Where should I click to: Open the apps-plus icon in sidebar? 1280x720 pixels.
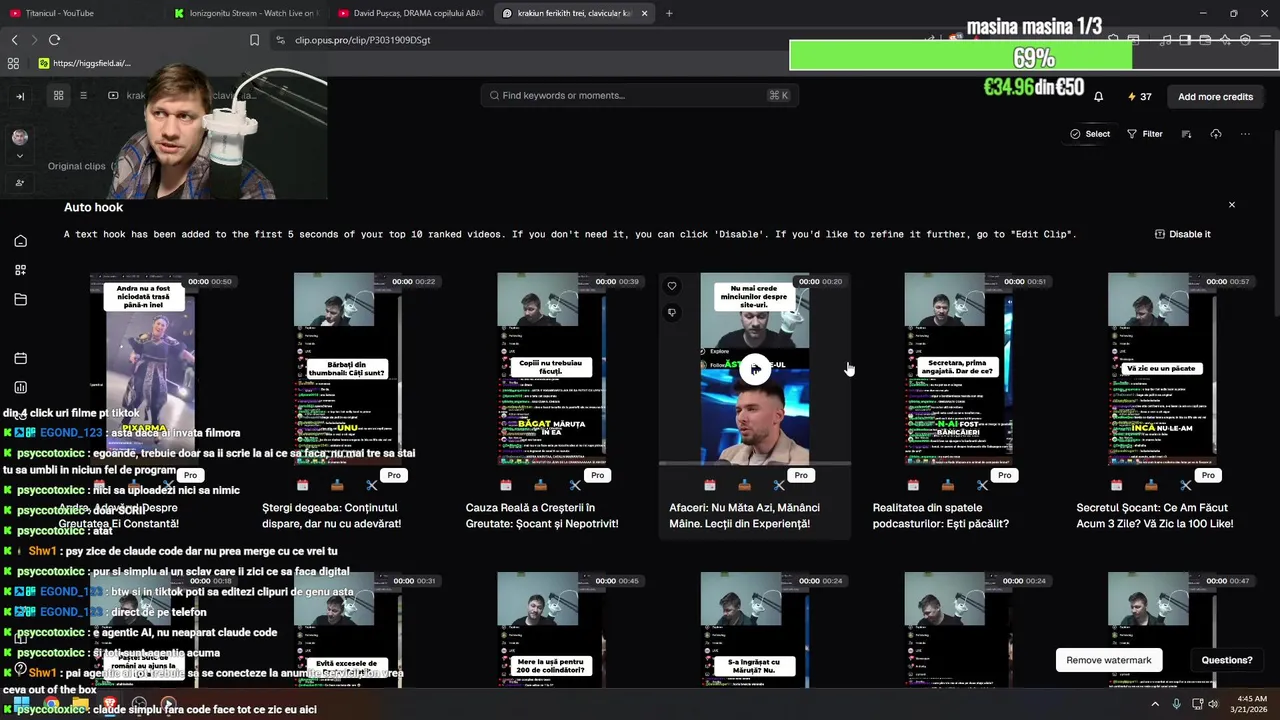[x=20, y=270]
